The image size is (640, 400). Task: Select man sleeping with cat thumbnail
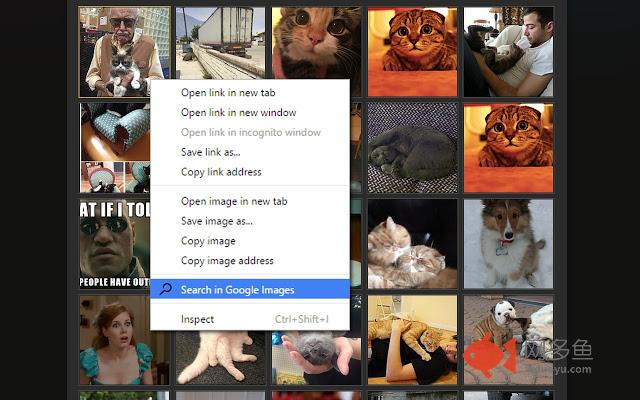508,52
